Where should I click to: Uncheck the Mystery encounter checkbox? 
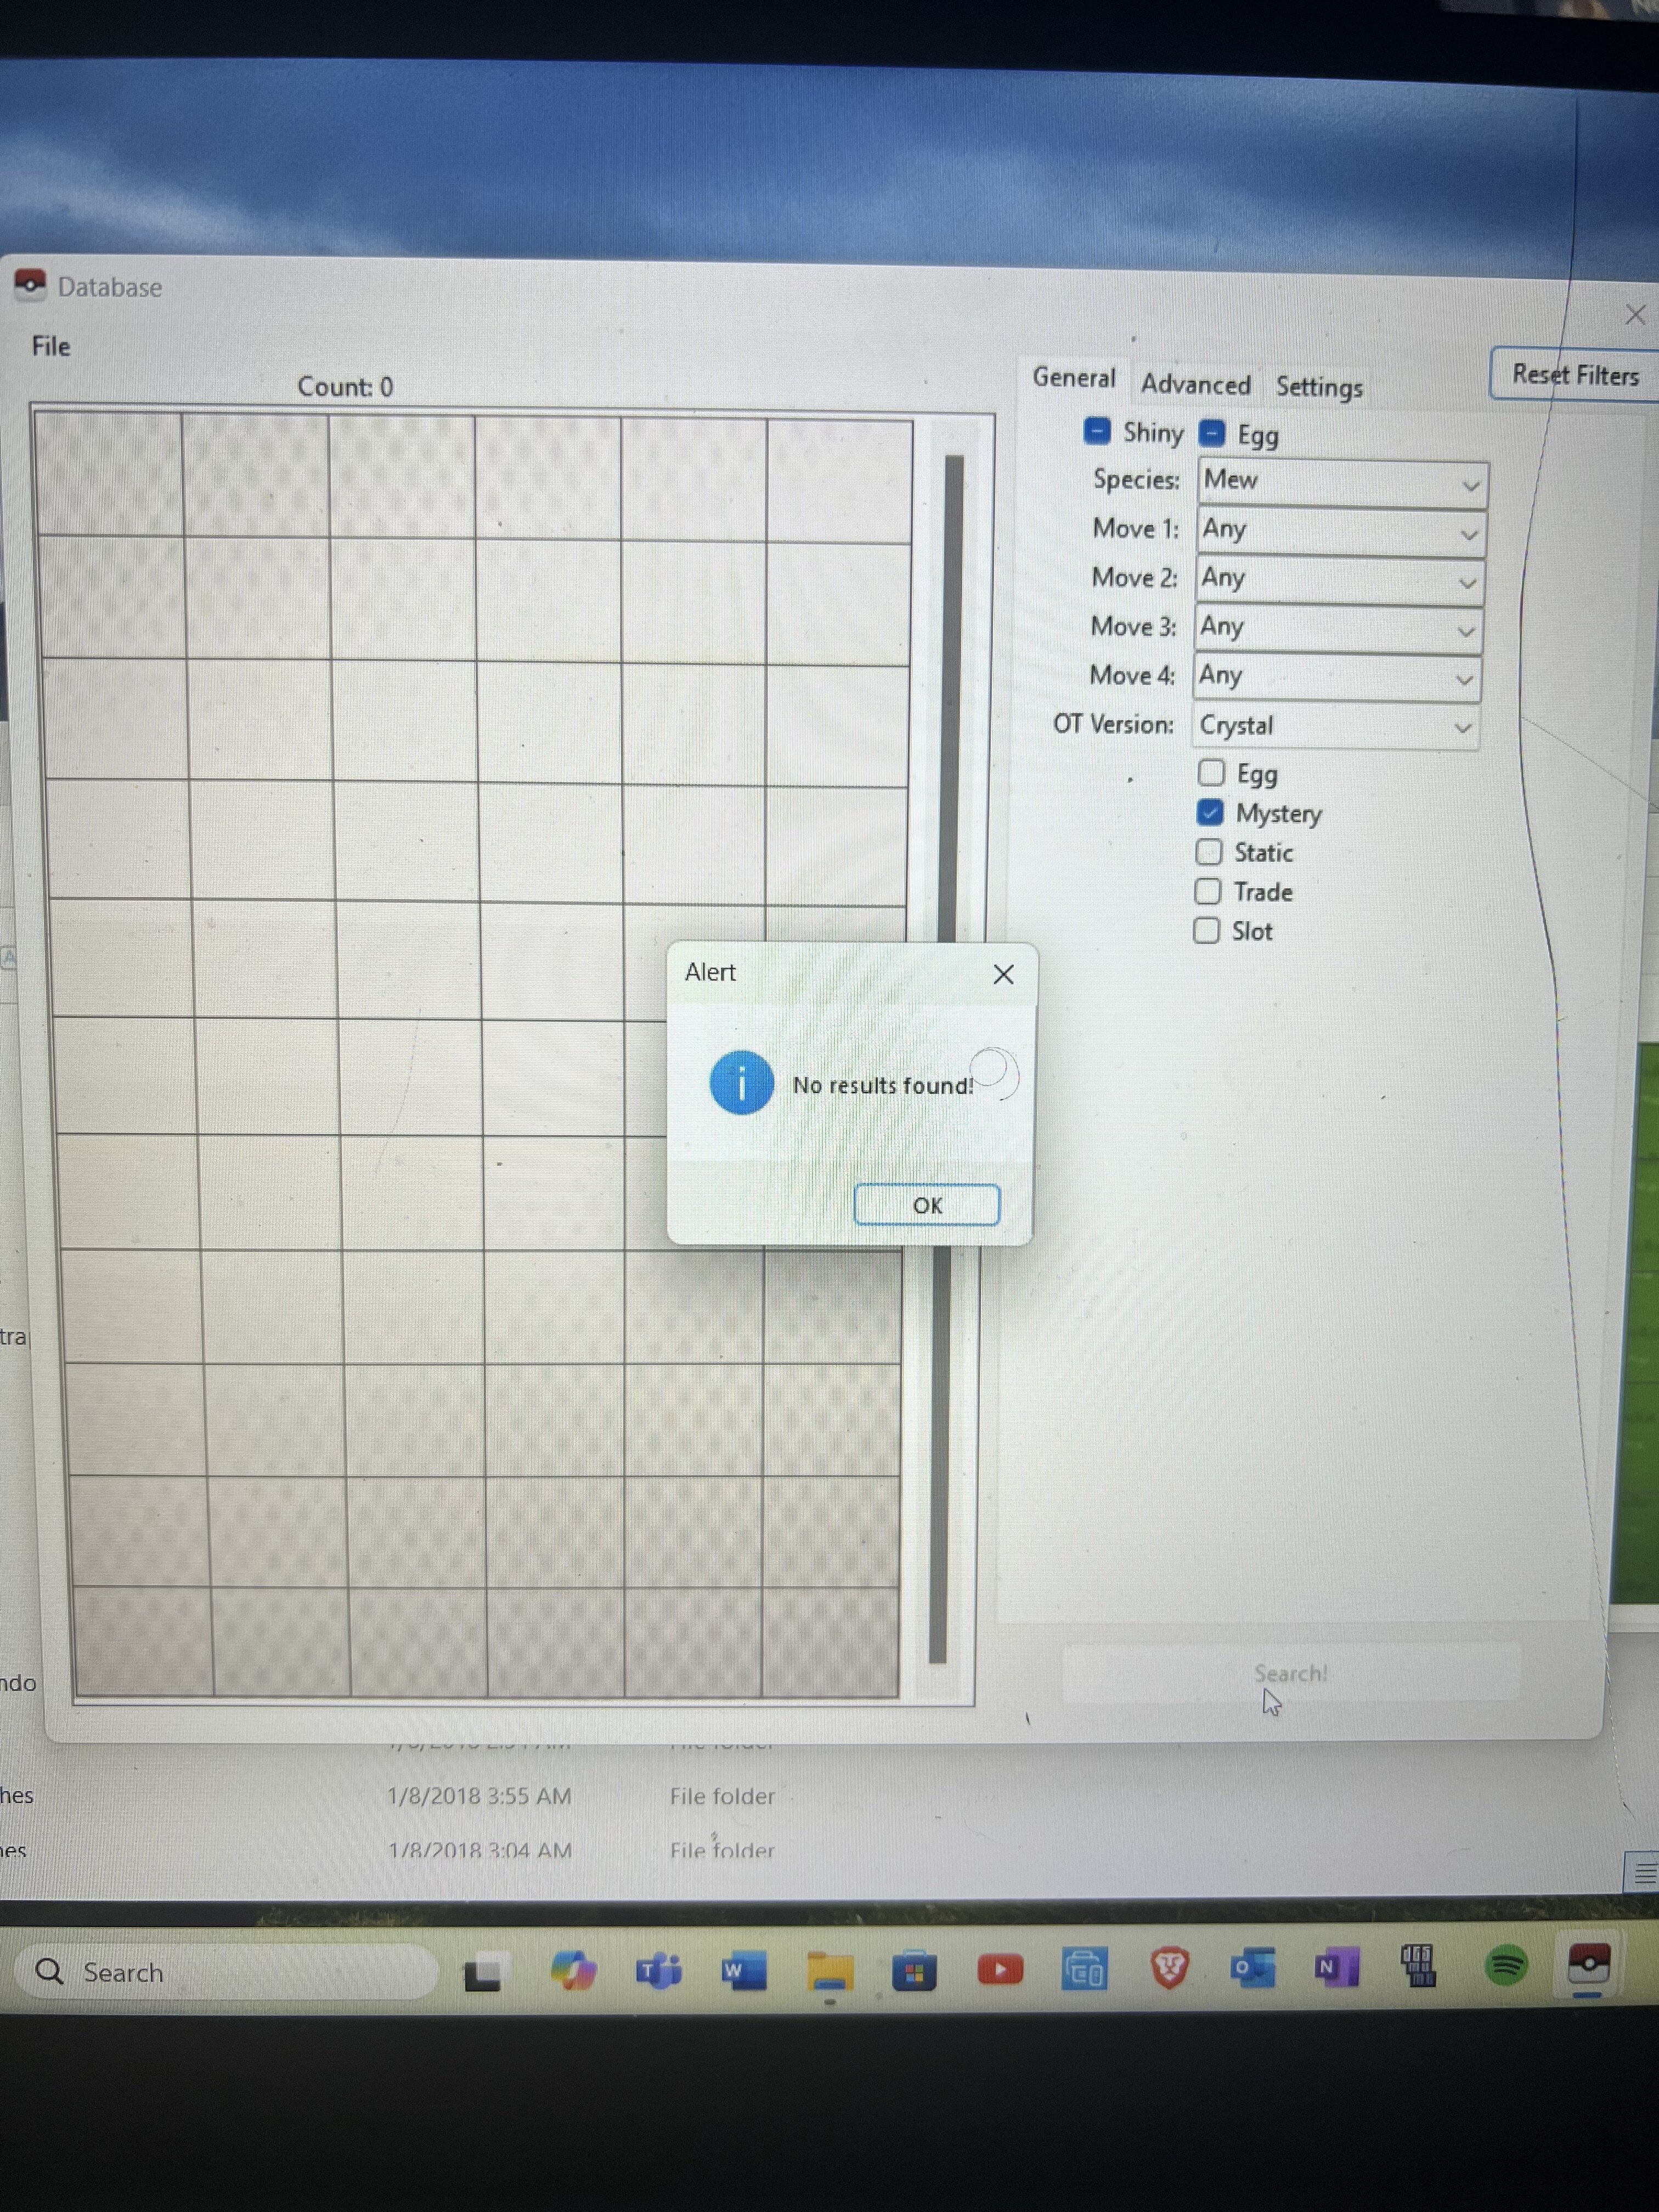point(1210,812)
